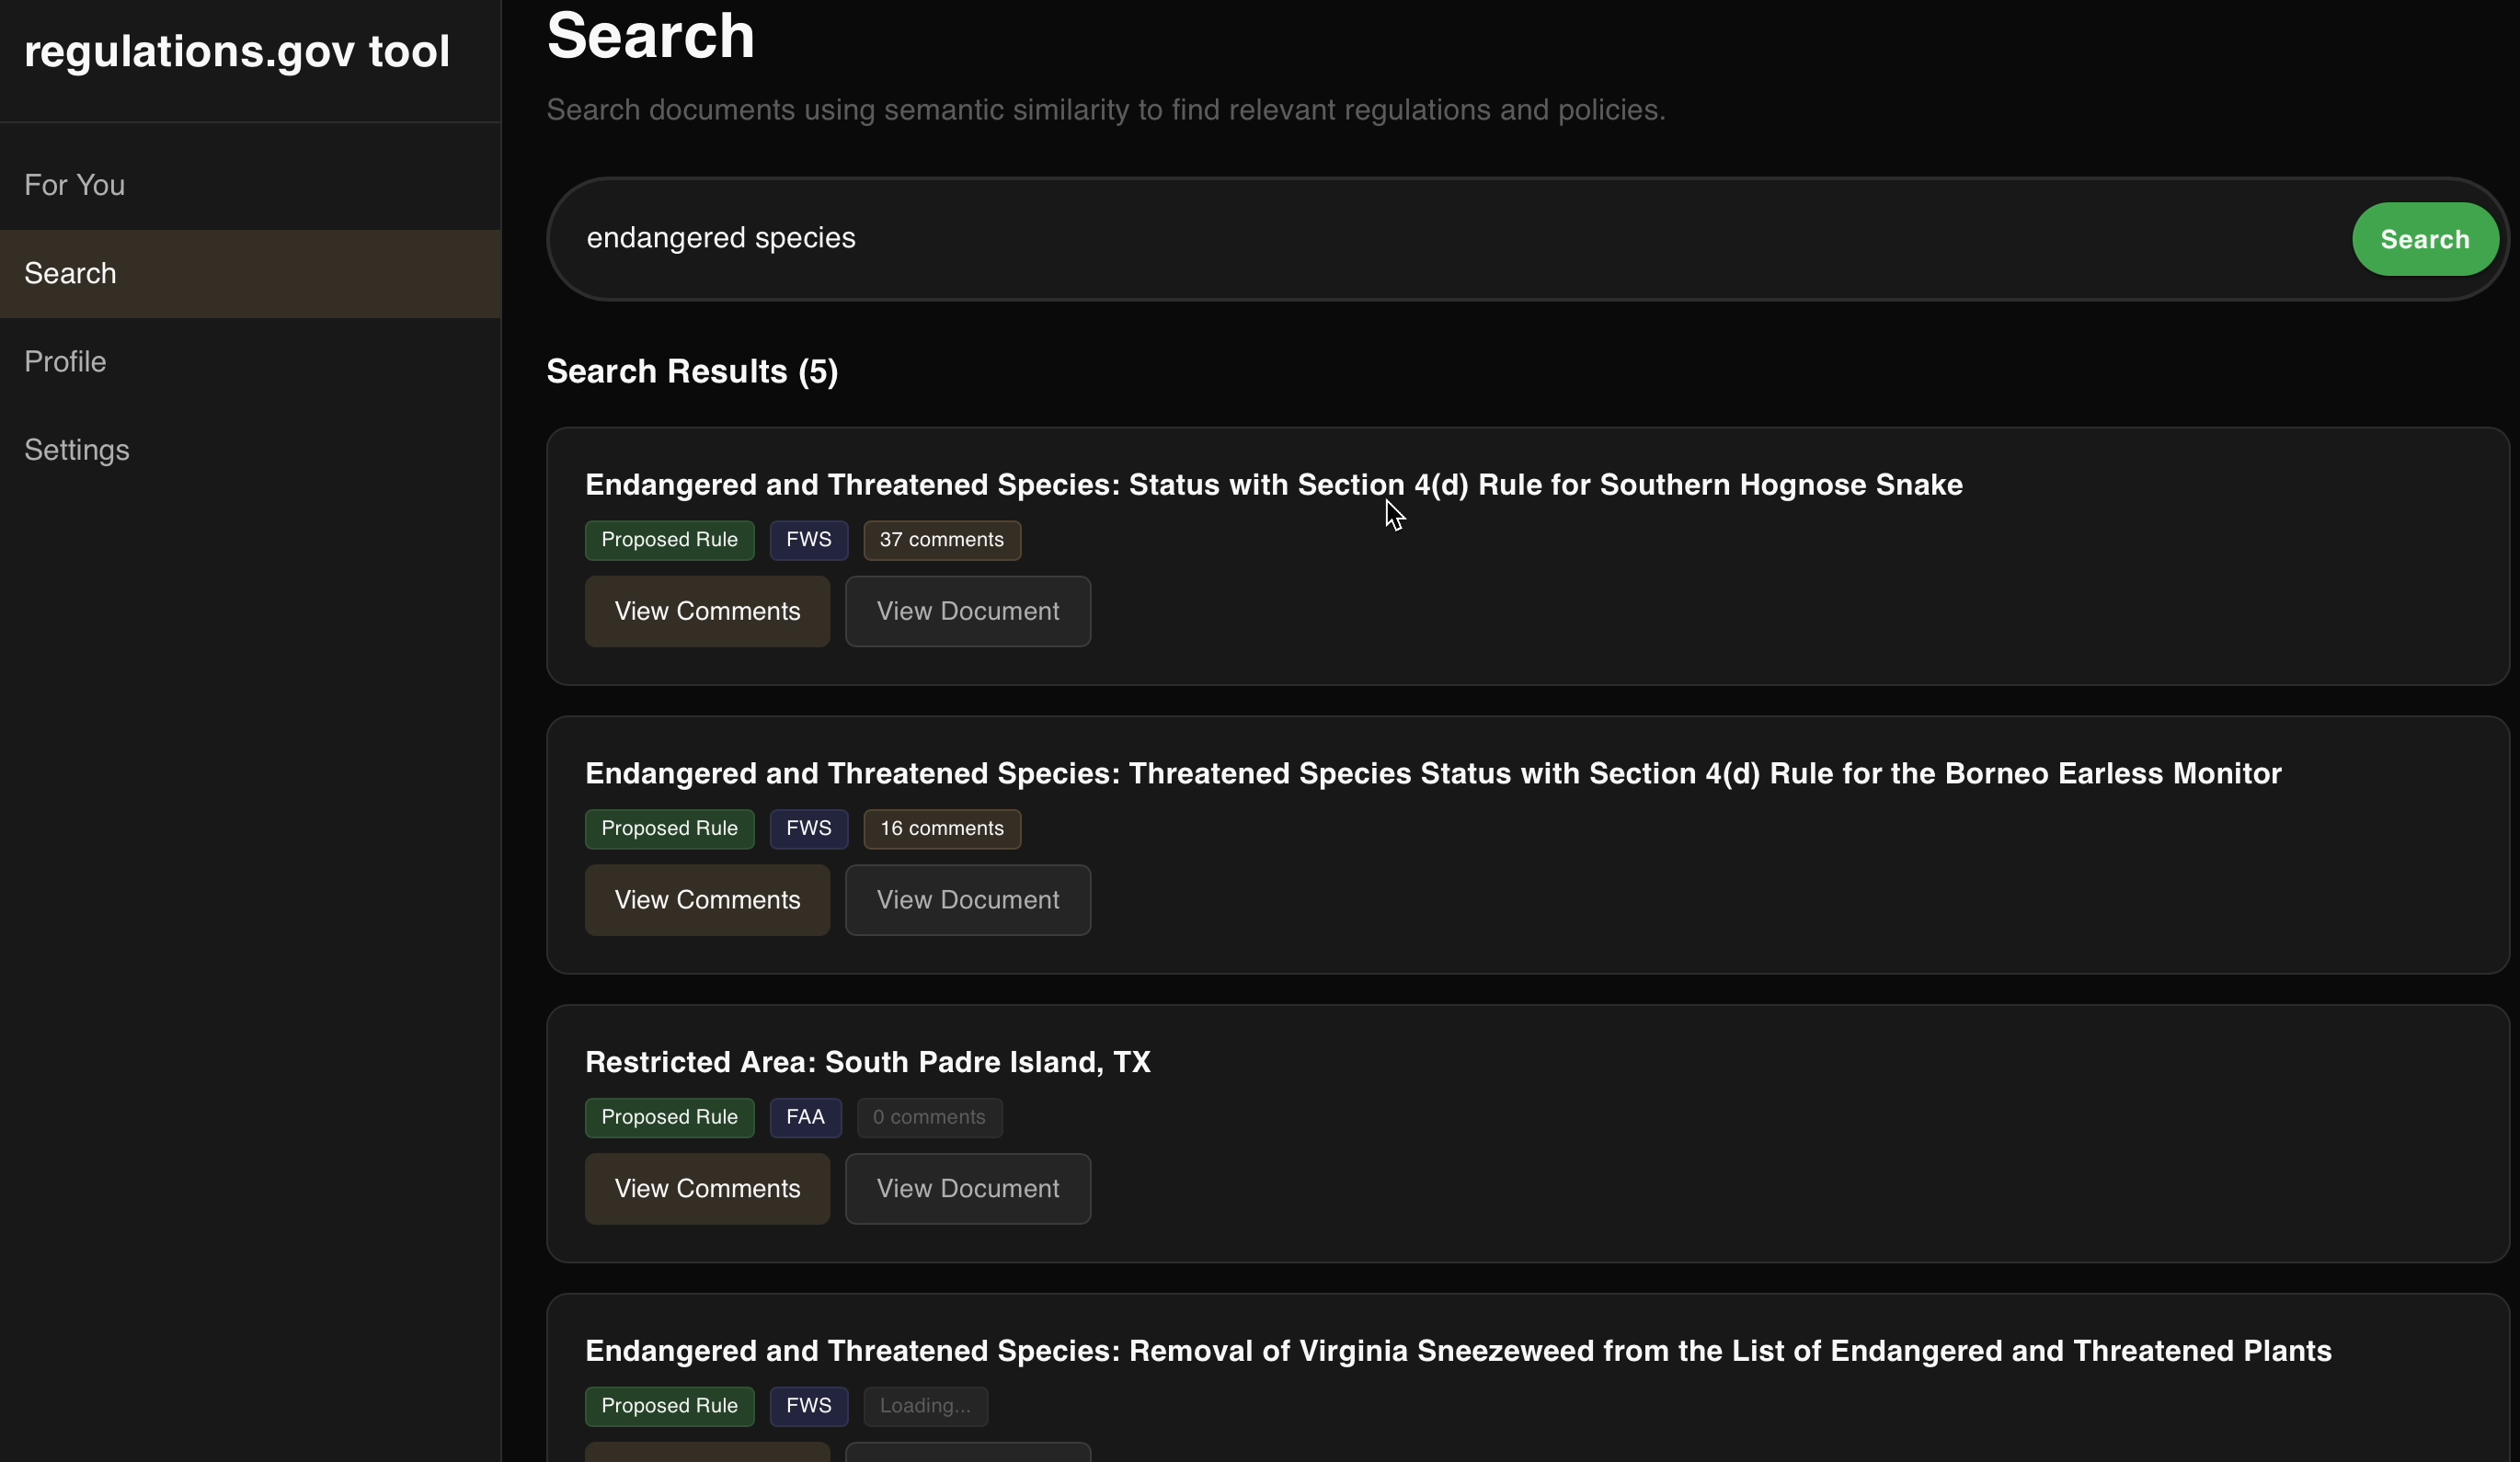Image resolution: width=2520 pixels, height=1462 pixels.
Task: Open the Virginia Sneezeweed removal result title
Action: coord(1457,1351)
